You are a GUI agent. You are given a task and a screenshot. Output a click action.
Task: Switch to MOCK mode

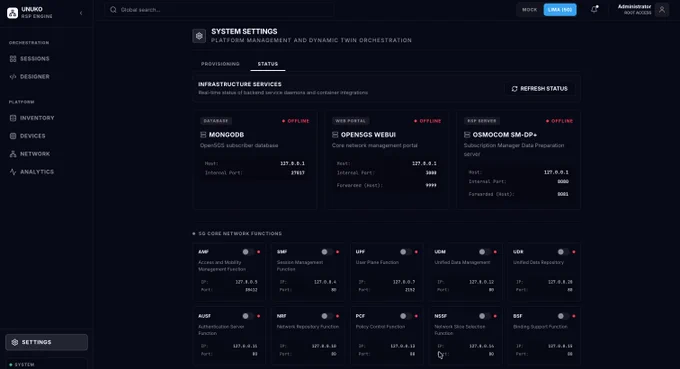point(530,10)
